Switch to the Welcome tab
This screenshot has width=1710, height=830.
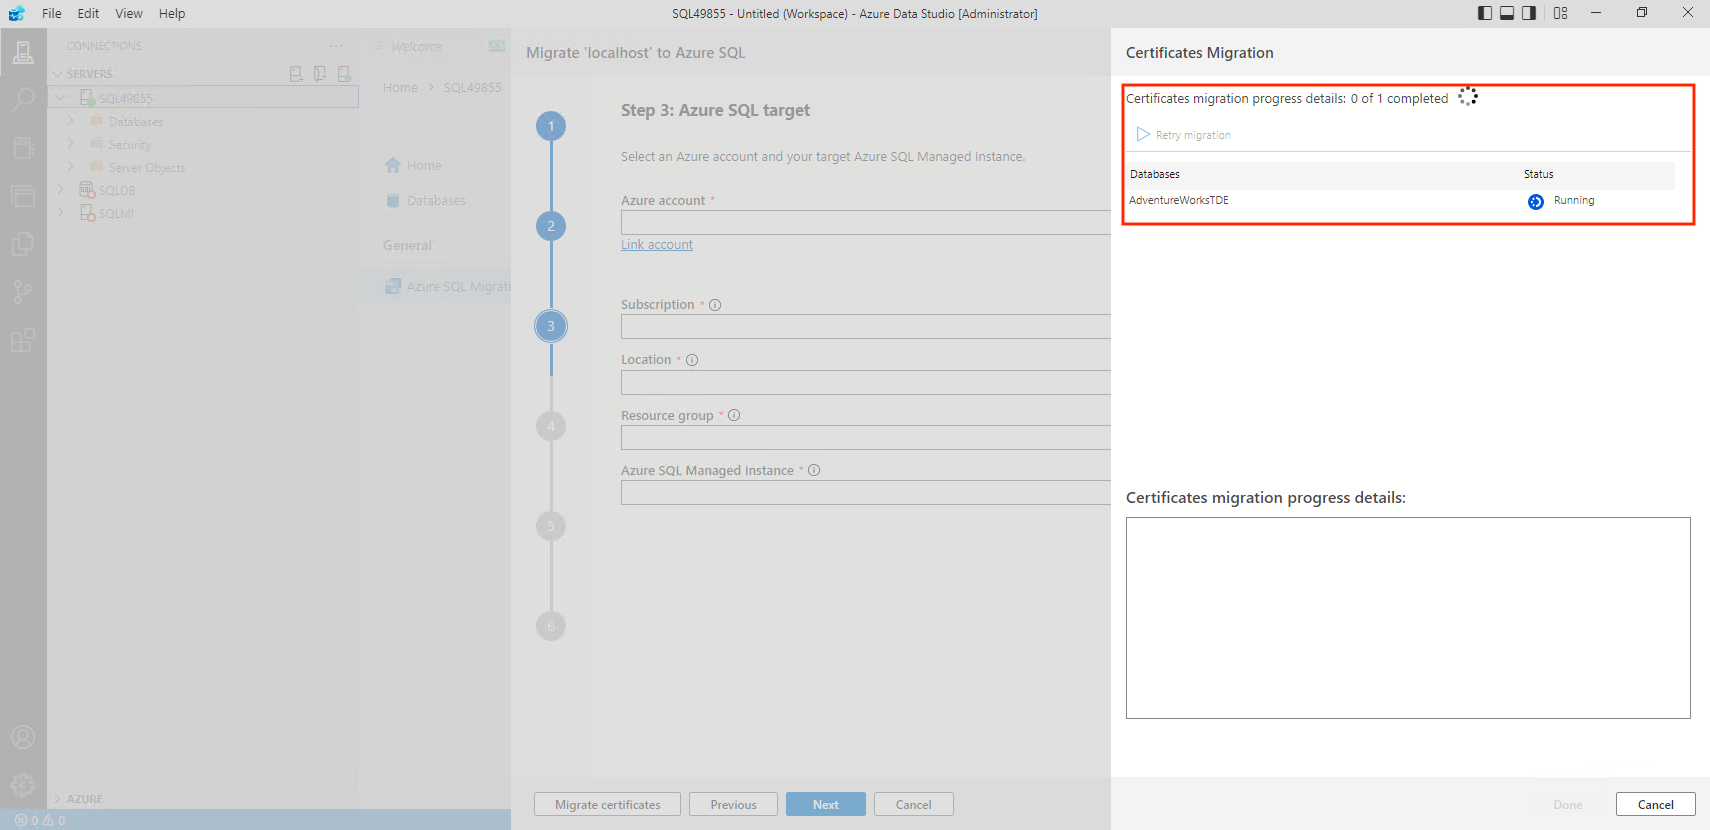point(416,46)
